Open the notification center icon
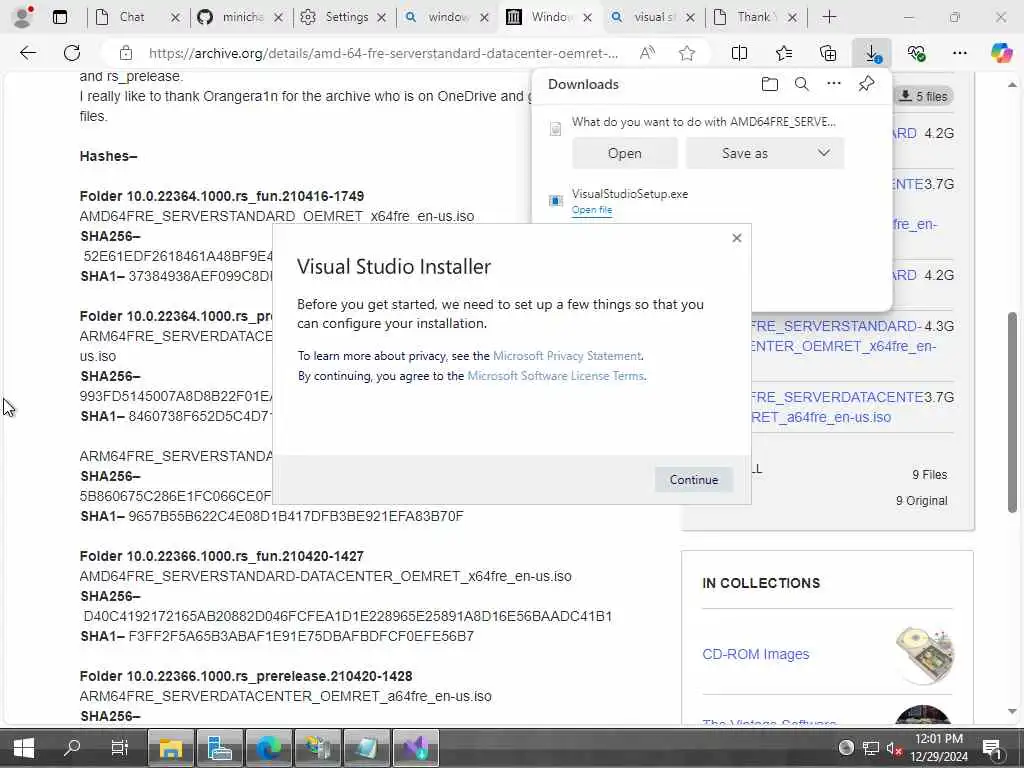1024x768 pixels. (x=993, y=748)
